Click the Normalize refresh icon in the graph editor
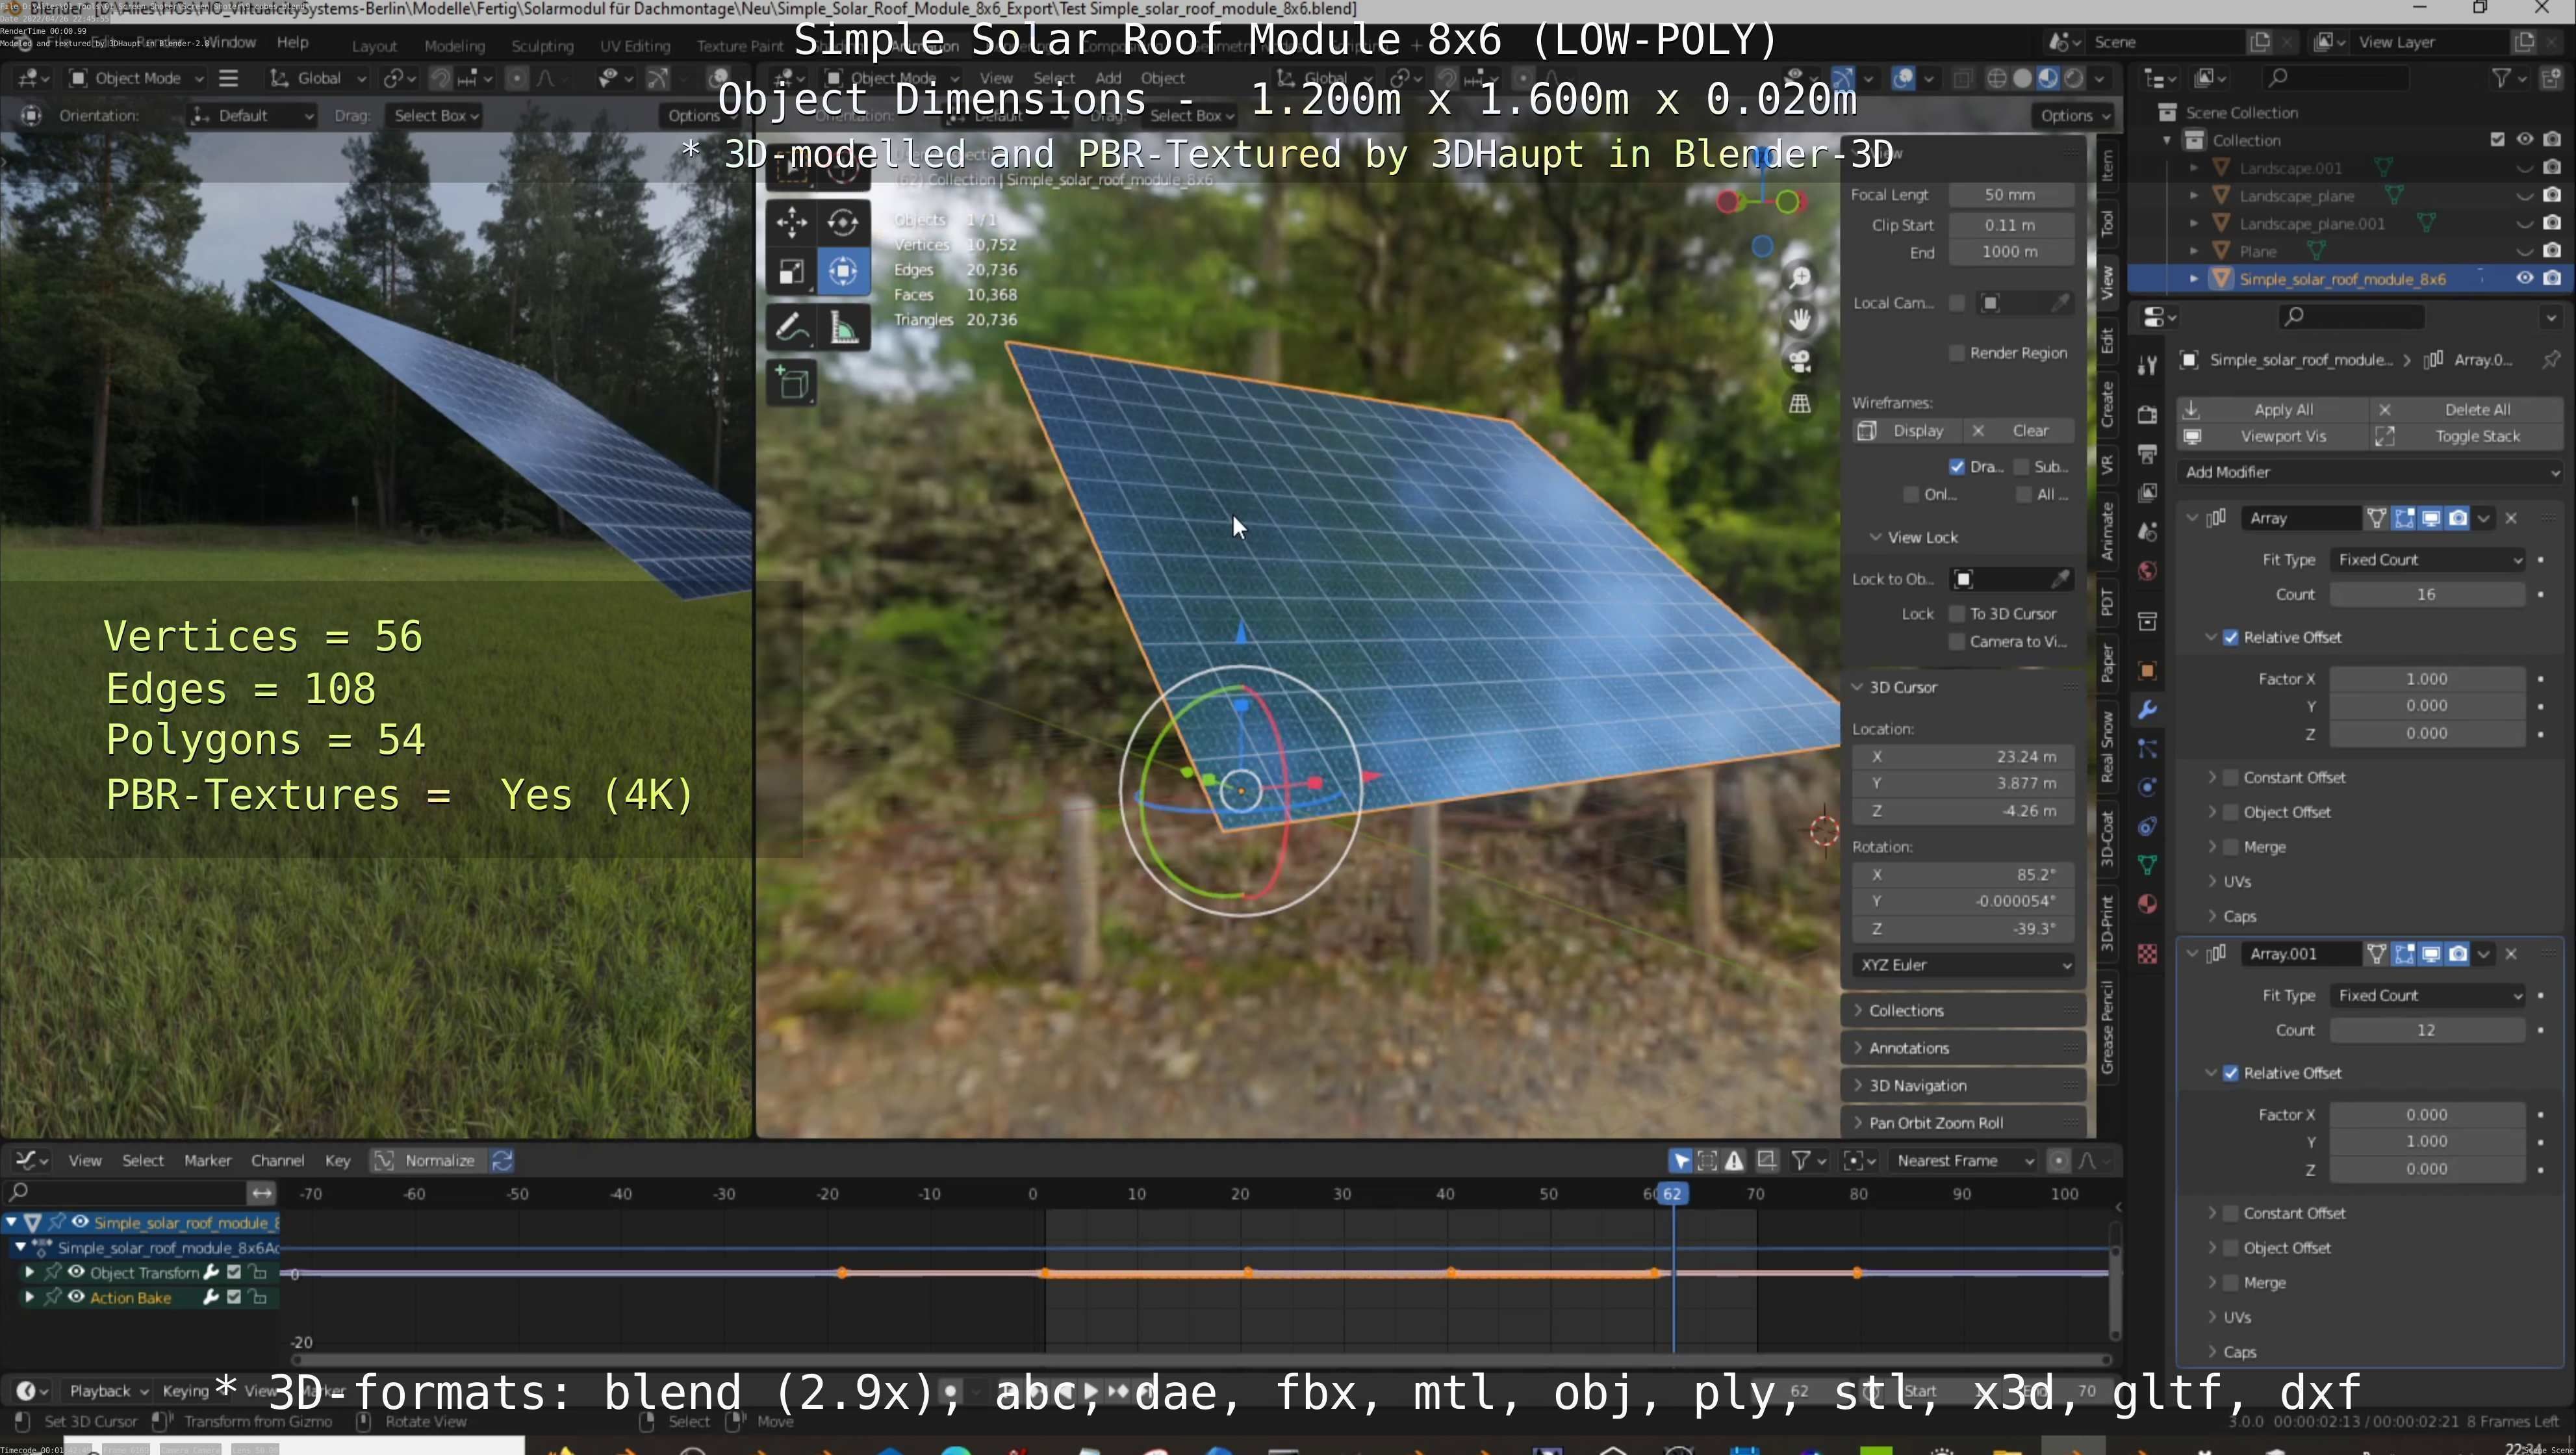Viewport: 2576px width, 1455px height. click(502, 1160)
